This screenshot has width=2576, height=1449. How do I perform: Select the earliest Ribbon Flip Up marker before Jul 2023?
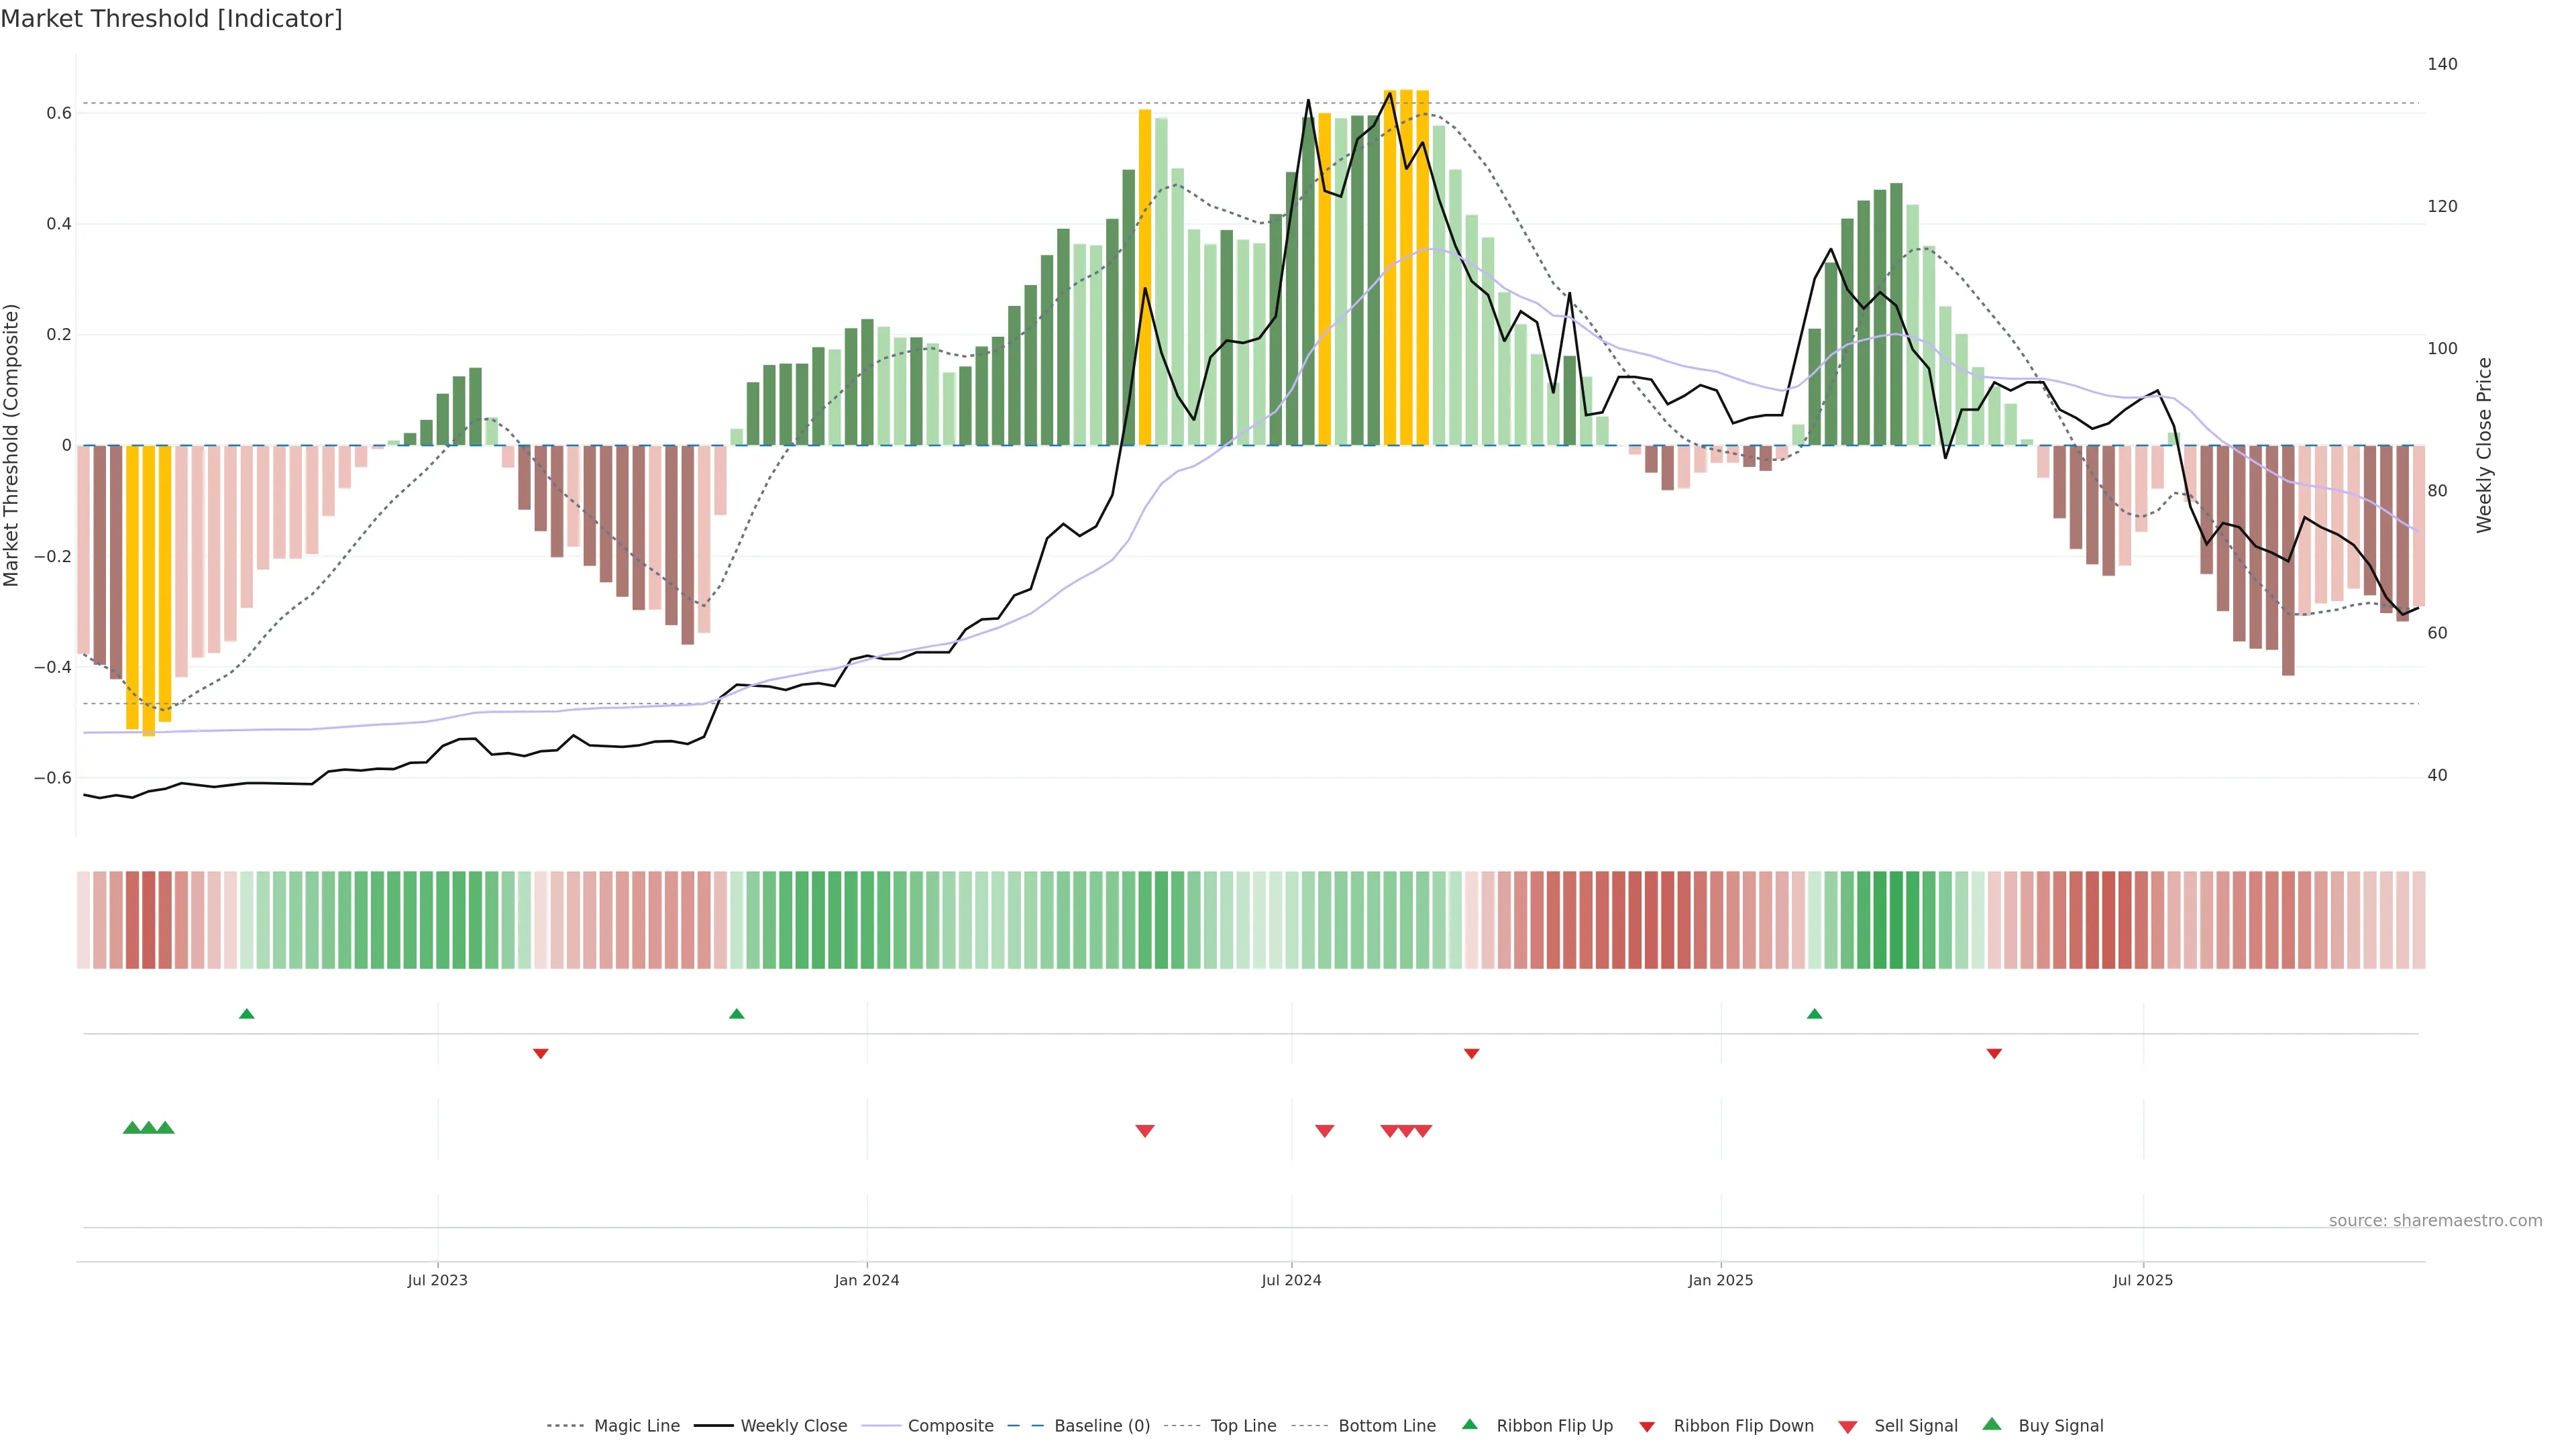pos(247,1014)
